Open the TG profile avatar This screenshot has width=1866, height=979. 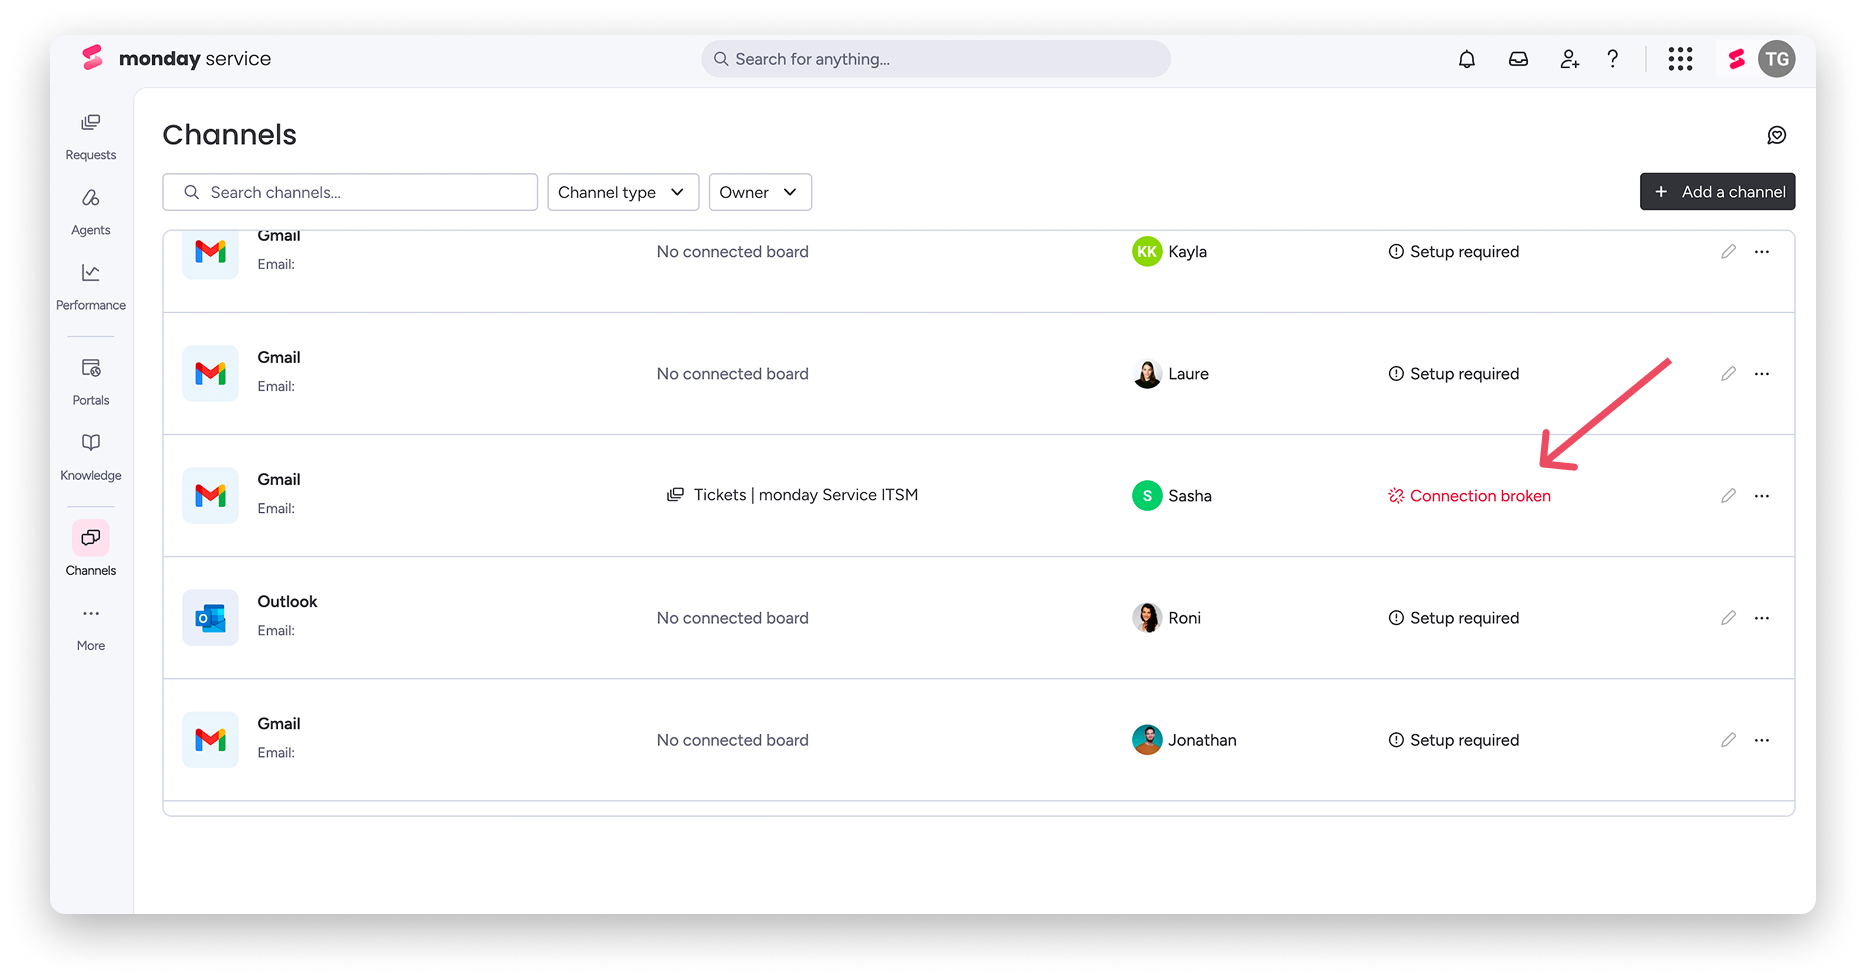pos(1776,59)
